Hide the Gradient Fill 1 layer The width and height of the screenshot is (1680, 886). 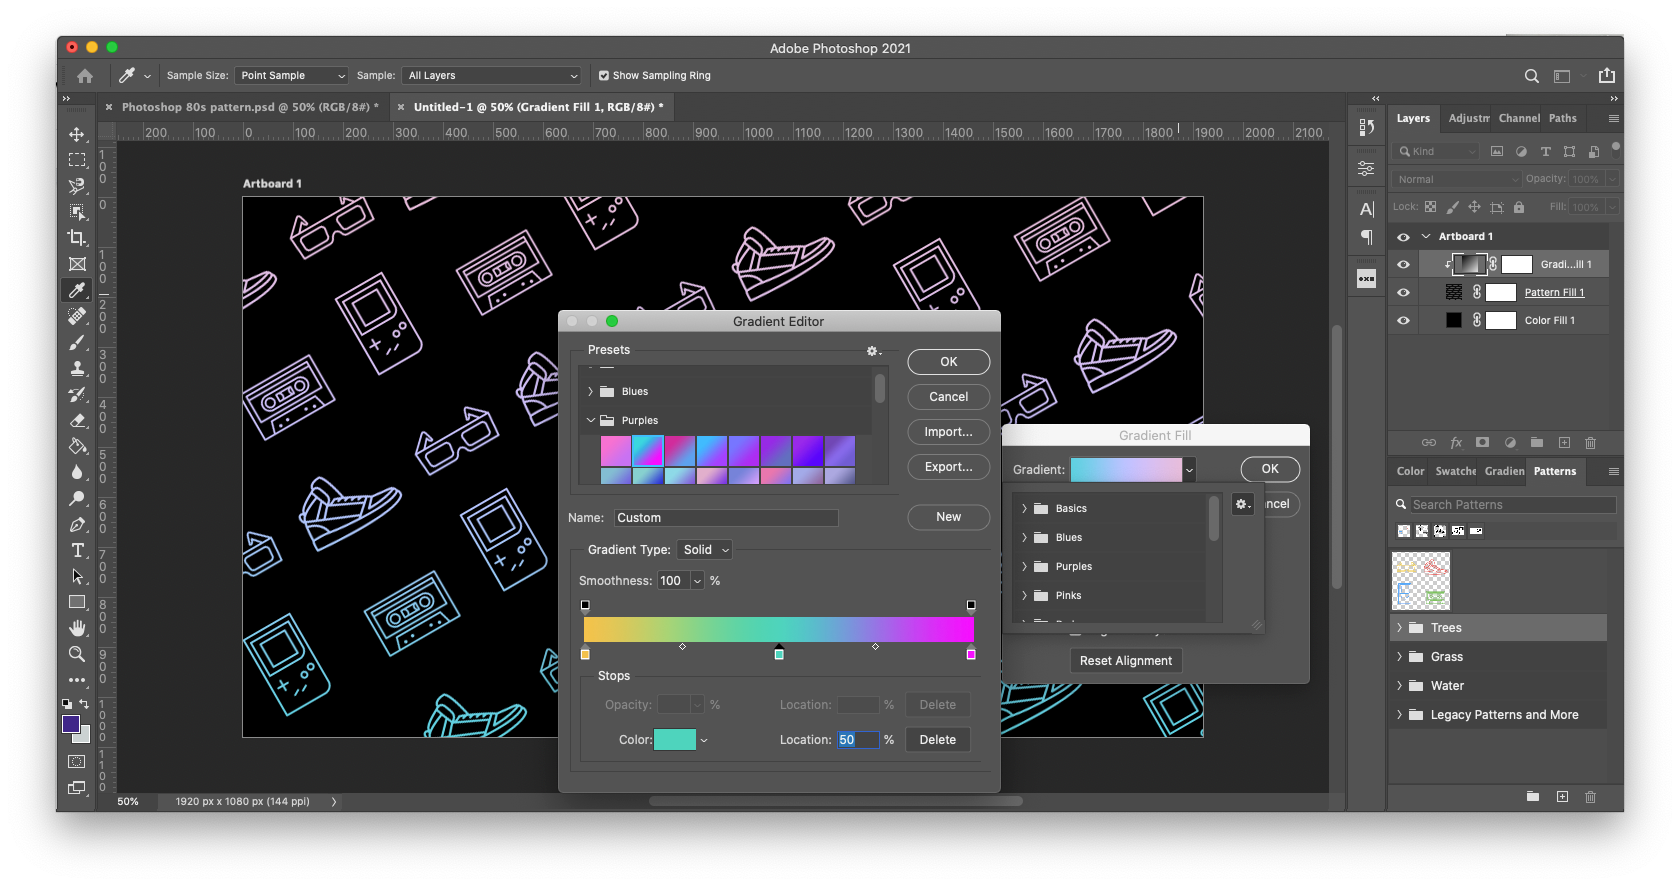tap(1403, 265)
